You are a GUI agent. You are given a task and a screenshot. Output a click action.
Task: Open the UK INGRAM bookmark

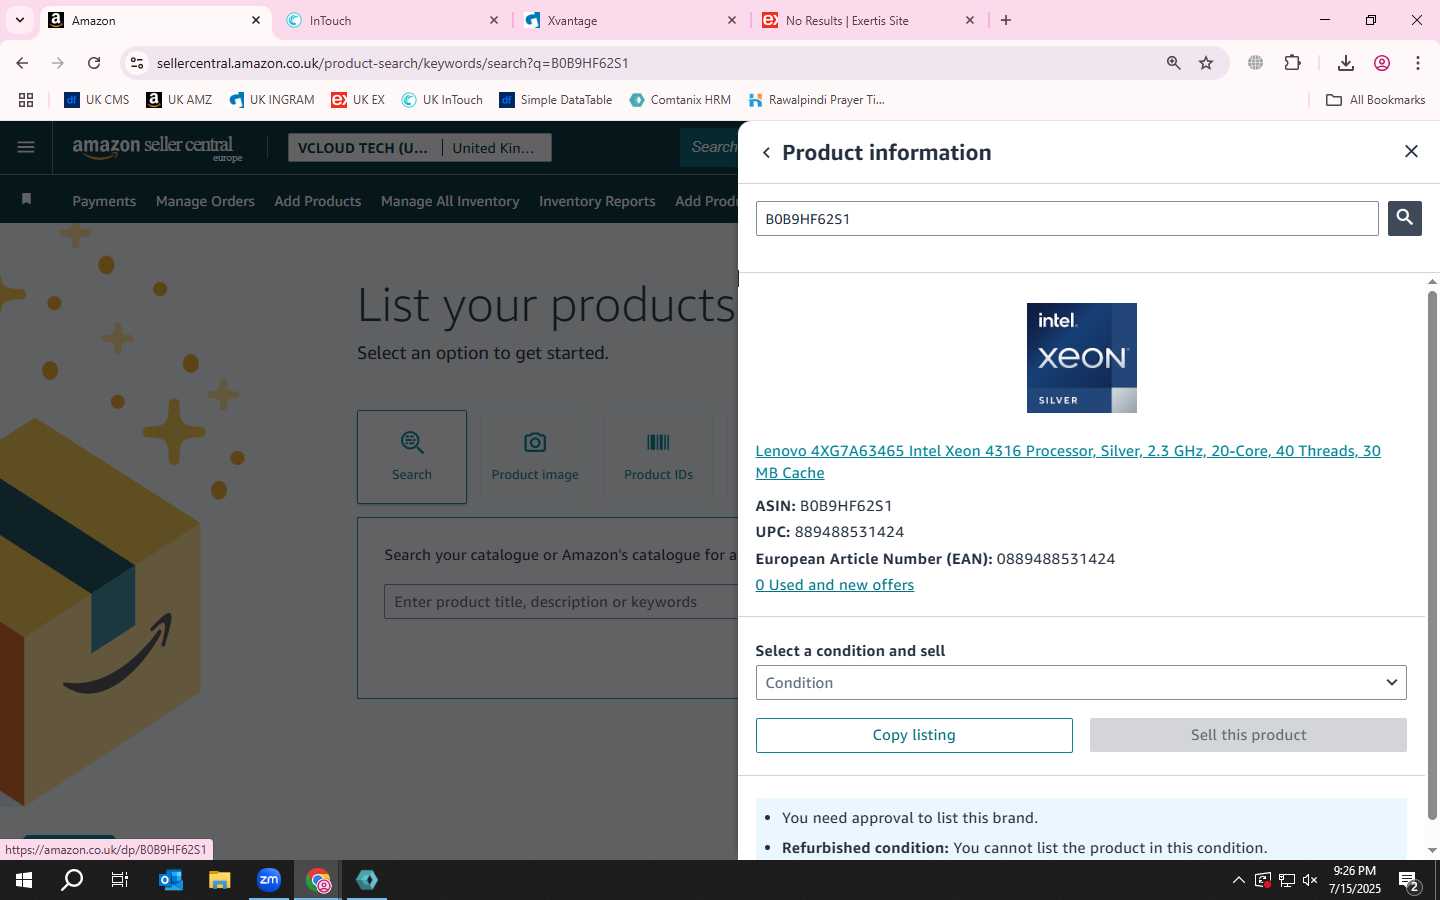tap(272, 100)
